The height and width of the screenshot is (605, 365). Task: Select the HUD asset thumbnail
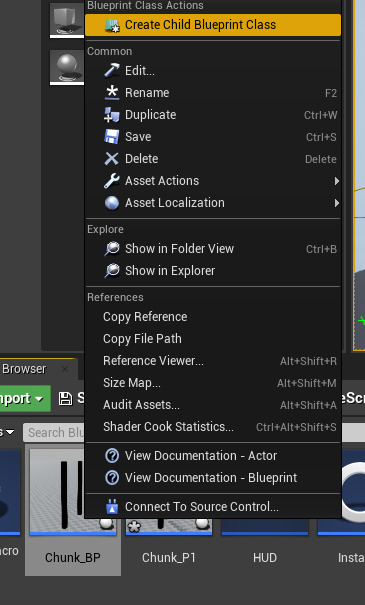[x=265, y=526]
